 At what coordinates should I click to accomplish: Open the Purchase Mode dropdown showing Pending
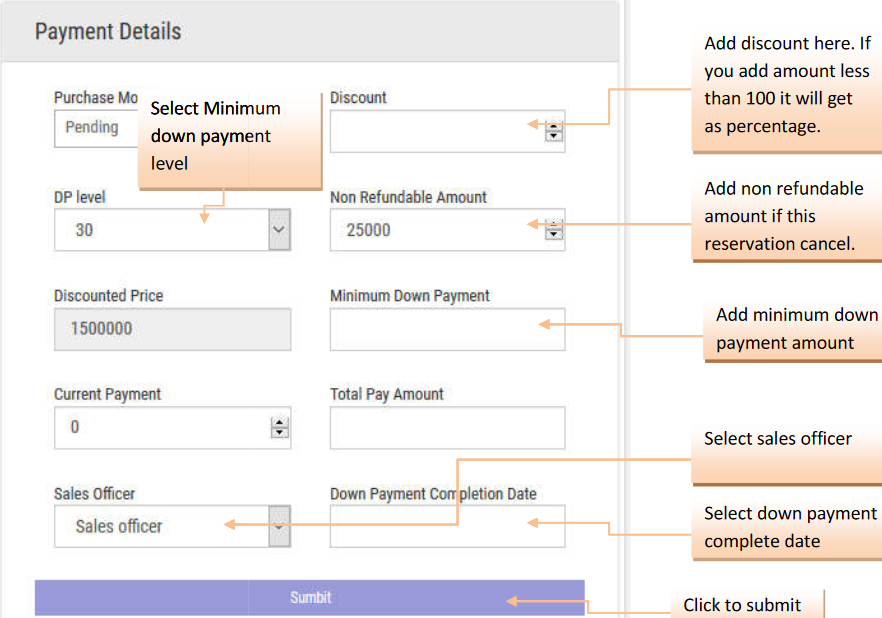pyautogui.click(x=95, y=128)
